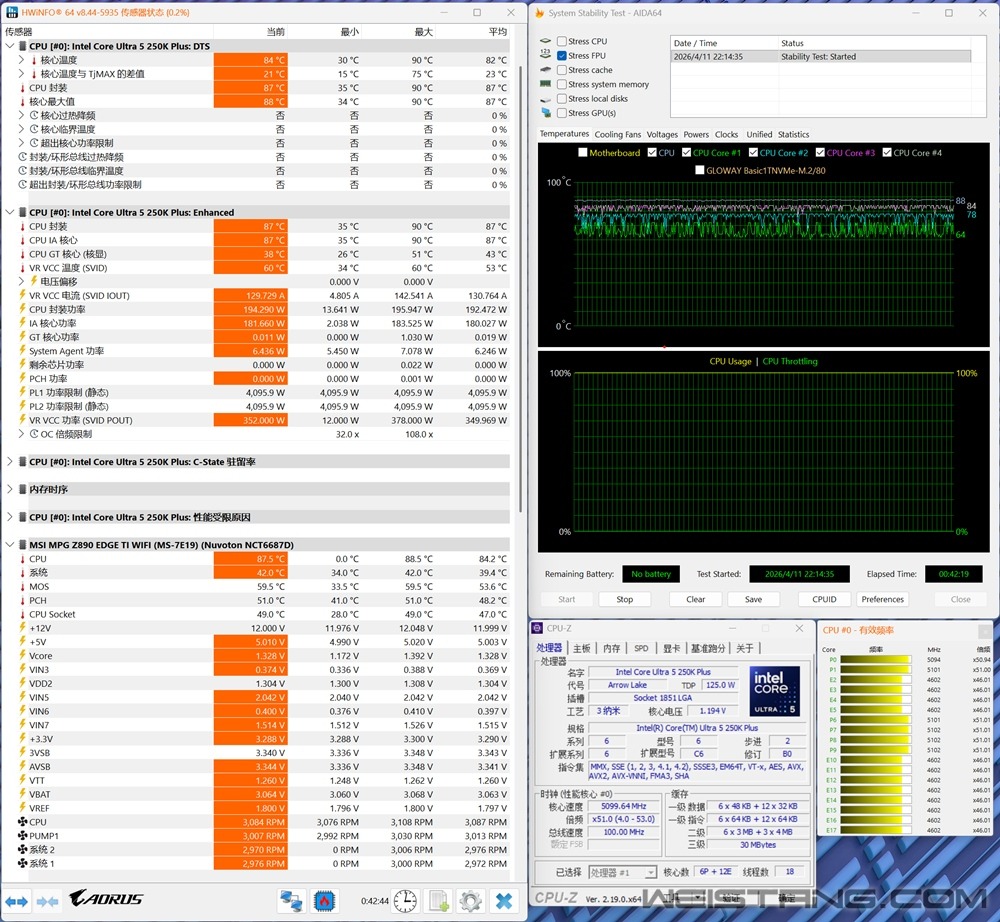Open HWiNFO settings with the gear icon
The height and width of the screenshot is (922, 1000).
(470, 901)
